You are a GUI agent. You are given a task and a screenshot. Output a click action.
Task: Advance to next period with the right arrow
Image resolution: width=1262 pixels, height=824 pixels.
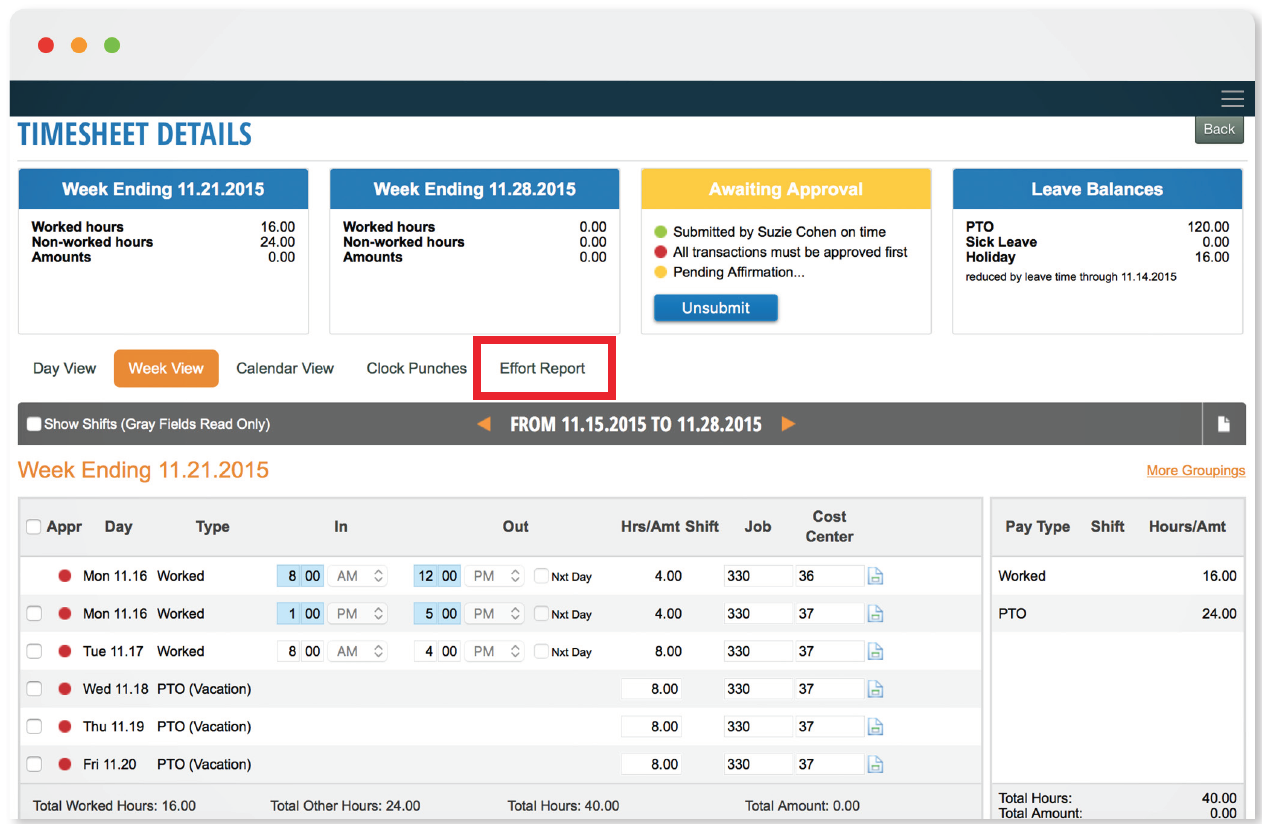[x=788, y=423]
